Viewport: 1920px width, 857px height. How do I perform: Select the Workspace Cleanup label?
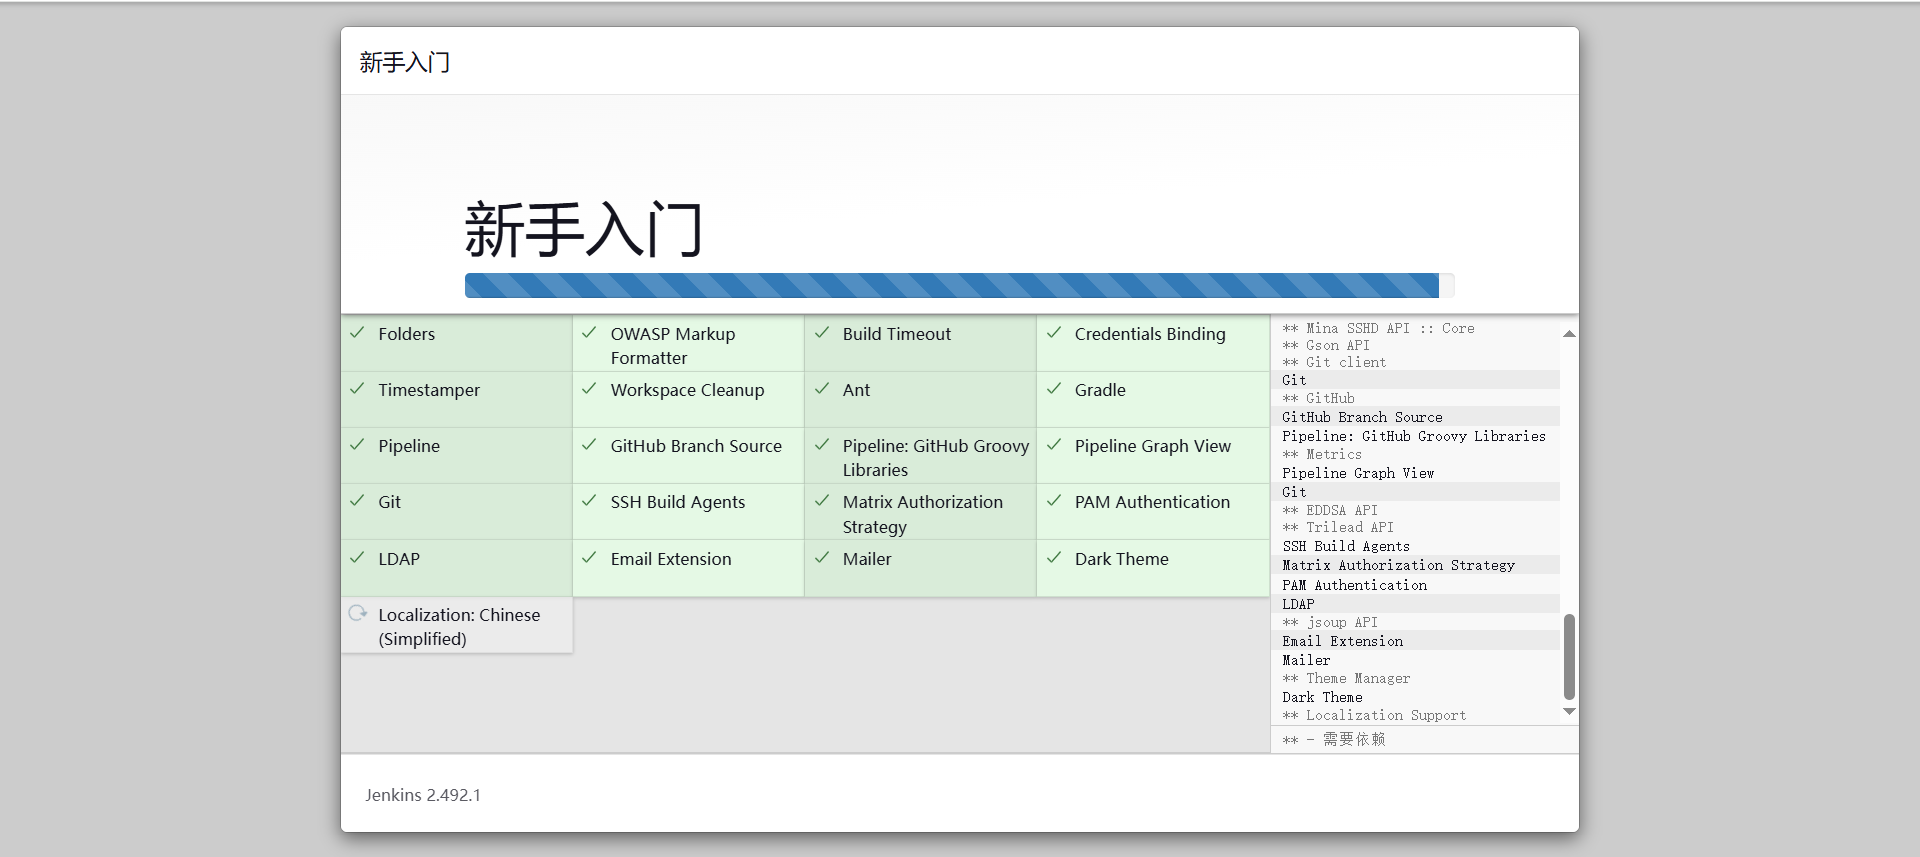point(687,390)
